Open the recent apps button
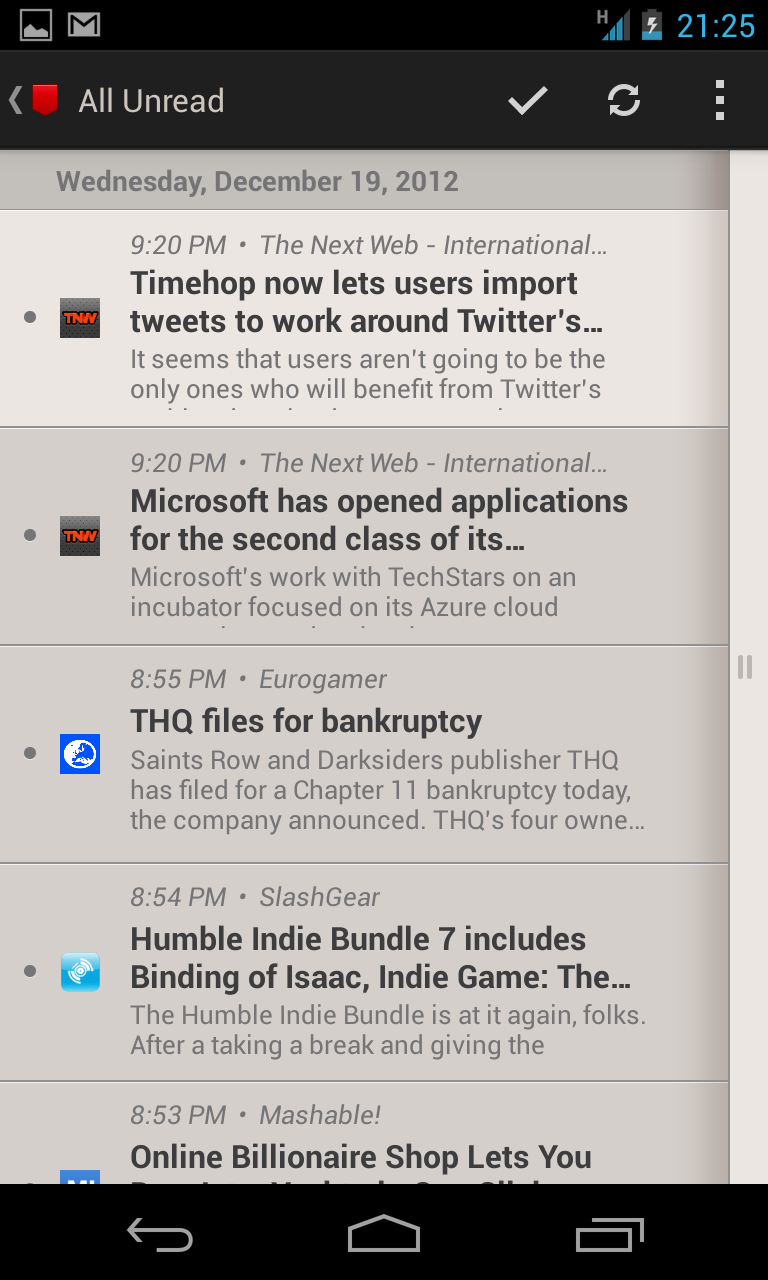Screen dimensions: 768x1280 click(610, 1235)
